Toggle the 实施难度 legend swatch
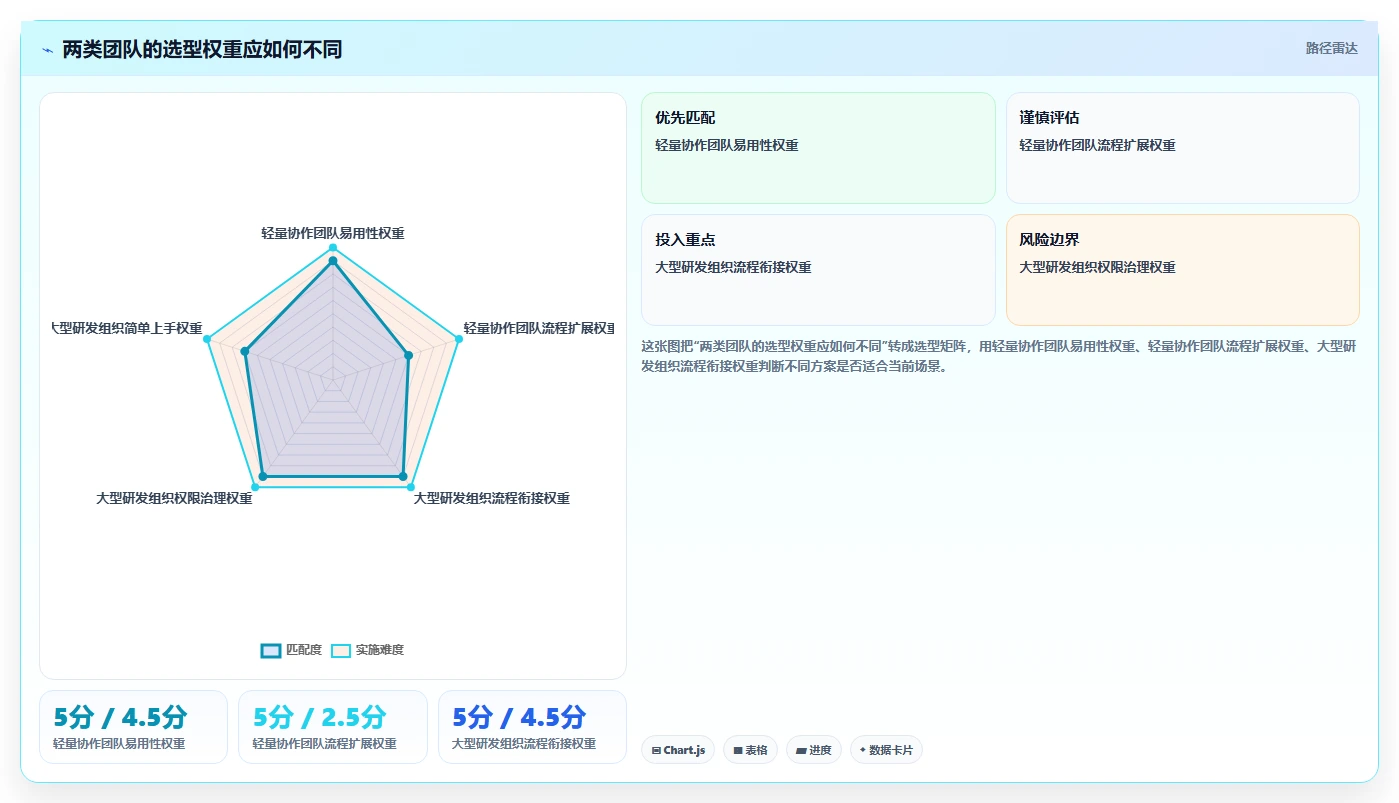The image size is (1399, 803). point(341,650)
